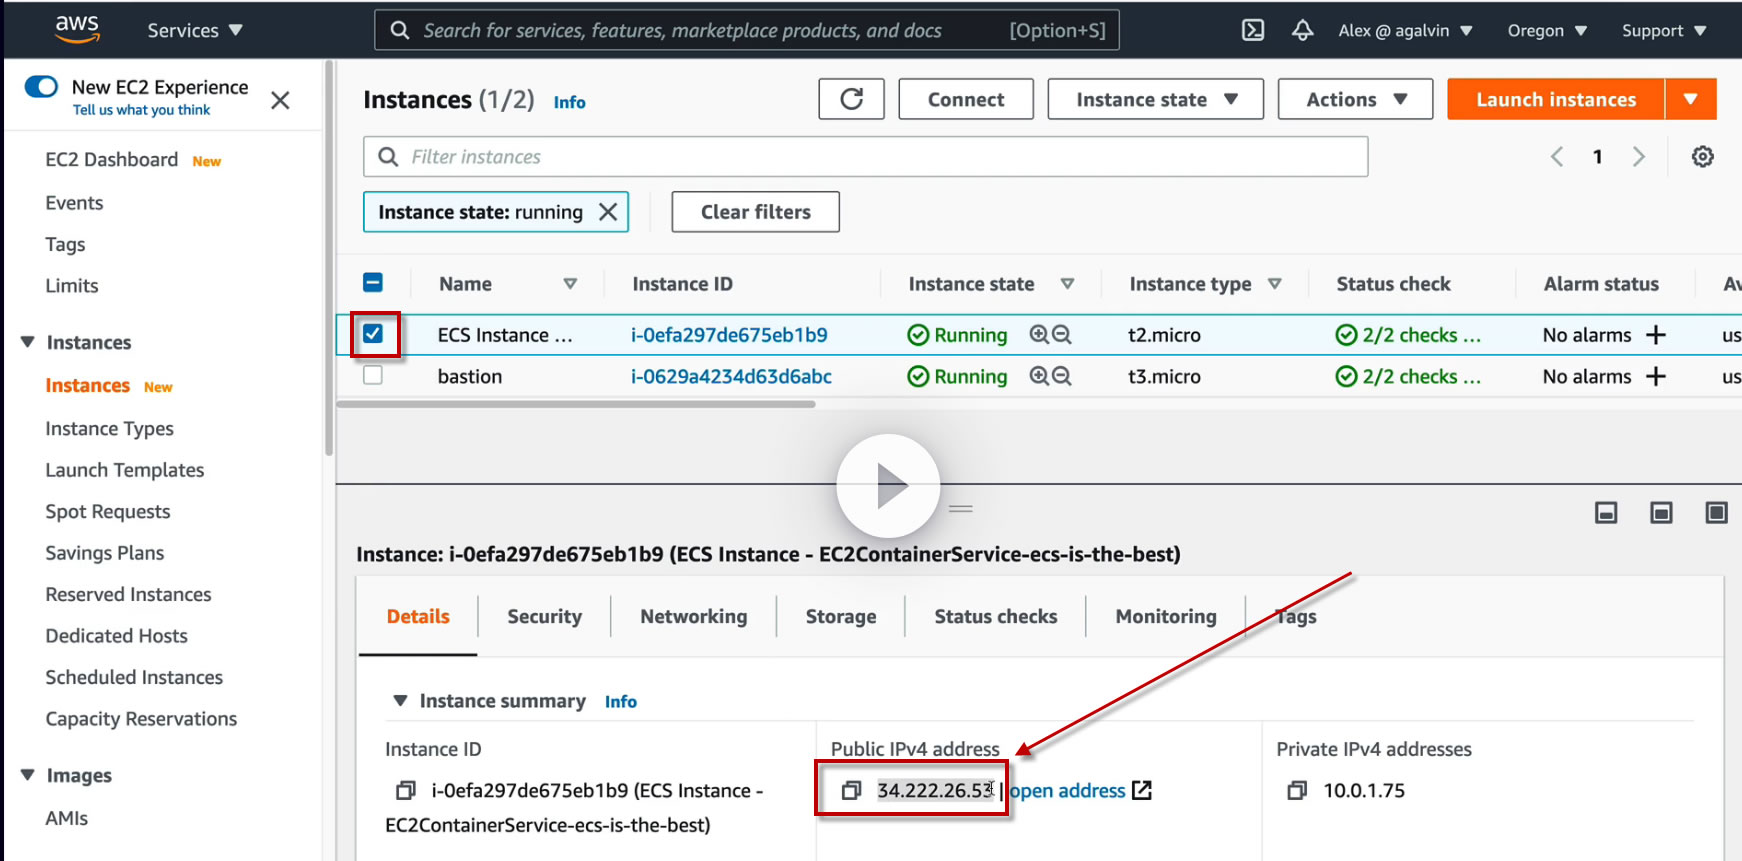Focus the Filter instances field
Screen dimensions: 1742x861
click(866, 157)
